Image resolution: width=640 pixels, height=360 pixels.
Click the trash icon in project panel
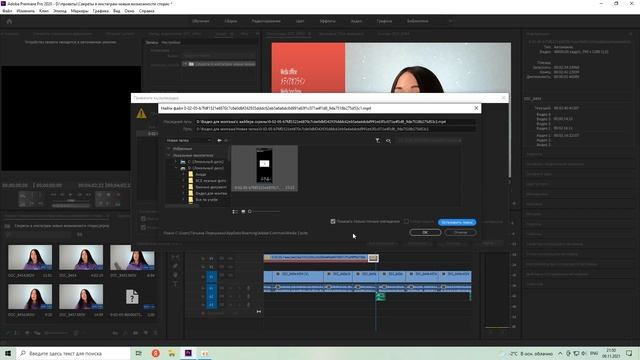[156, 333]
